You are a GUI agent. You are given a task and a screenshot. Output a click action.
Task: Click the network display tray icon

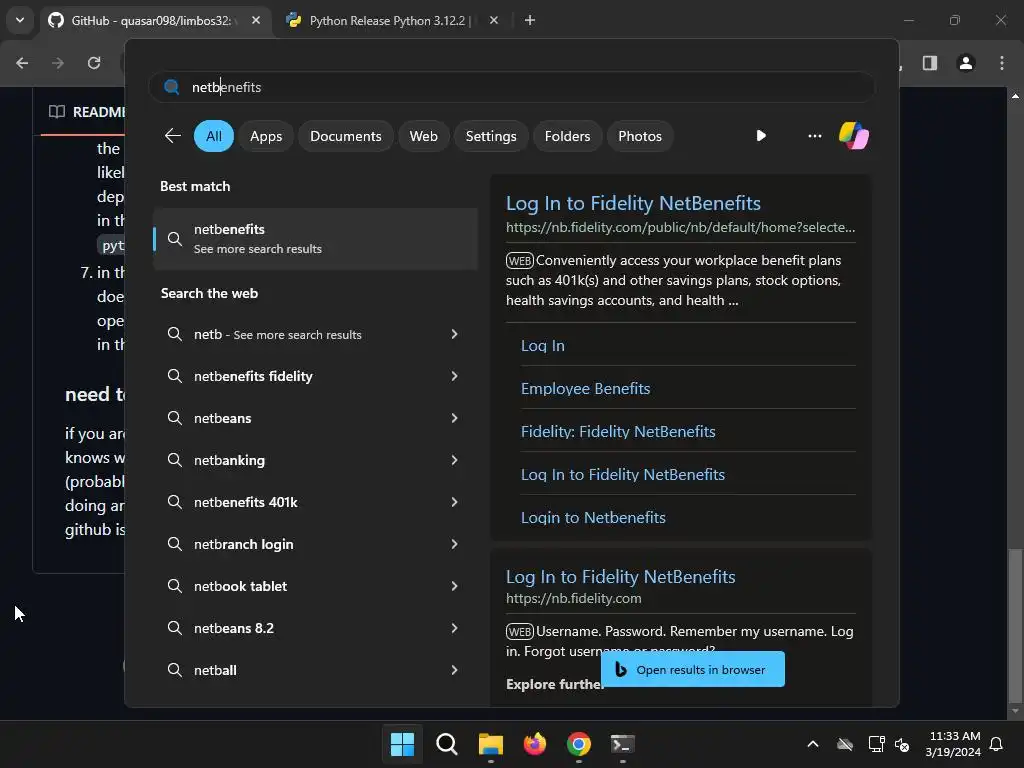[876, 744]
